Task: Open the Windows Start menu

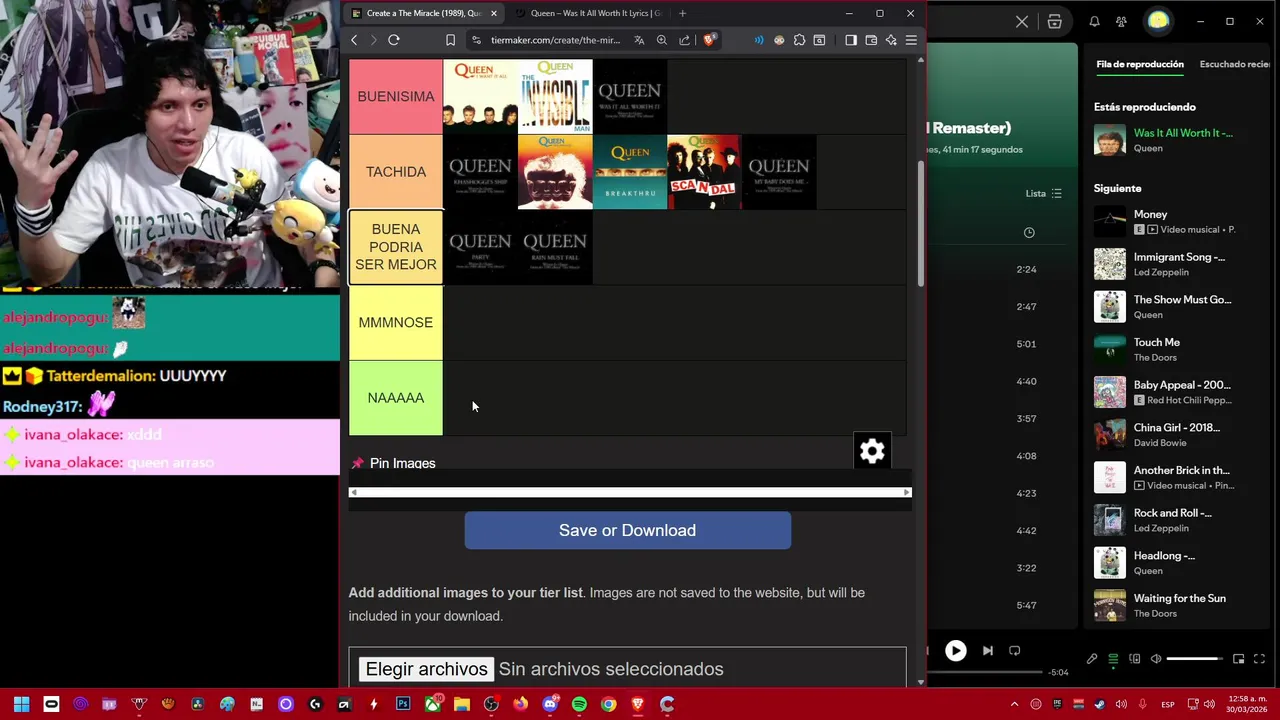Action: [x=21, y=704]
